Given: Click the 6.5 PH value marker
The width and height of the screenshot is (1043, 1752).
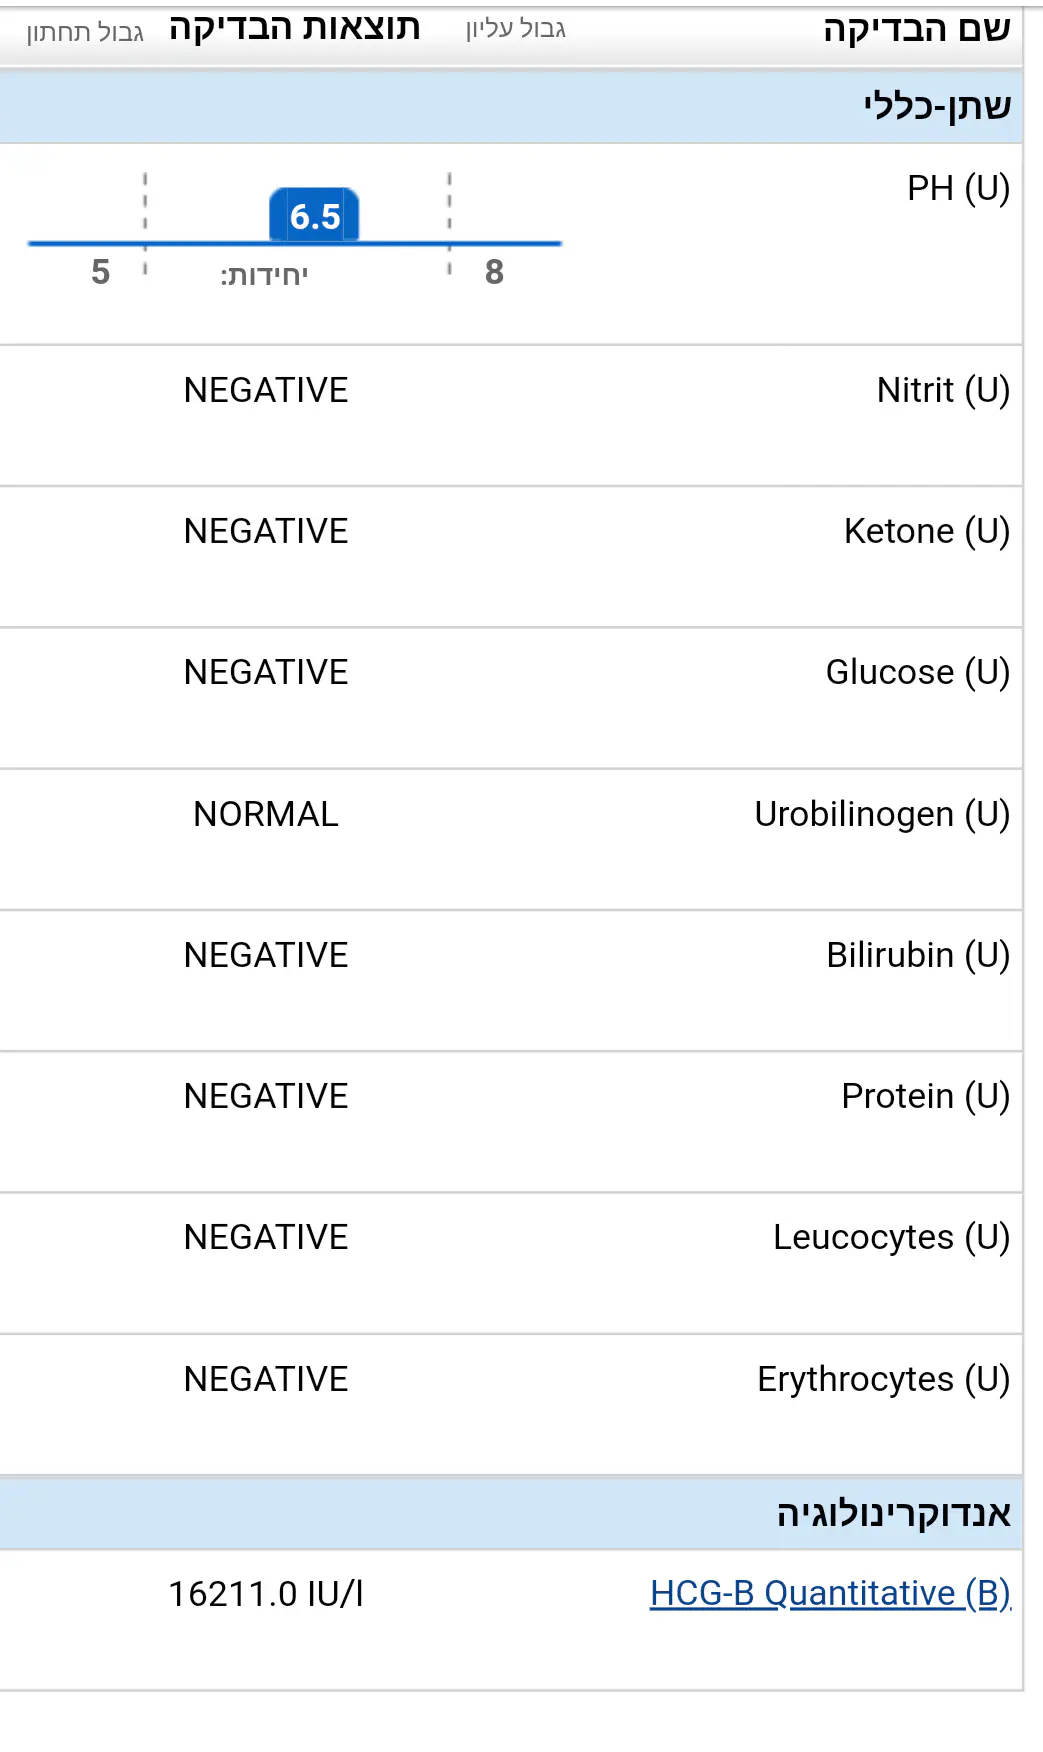Looking at the screenshot, I should 314,216.
